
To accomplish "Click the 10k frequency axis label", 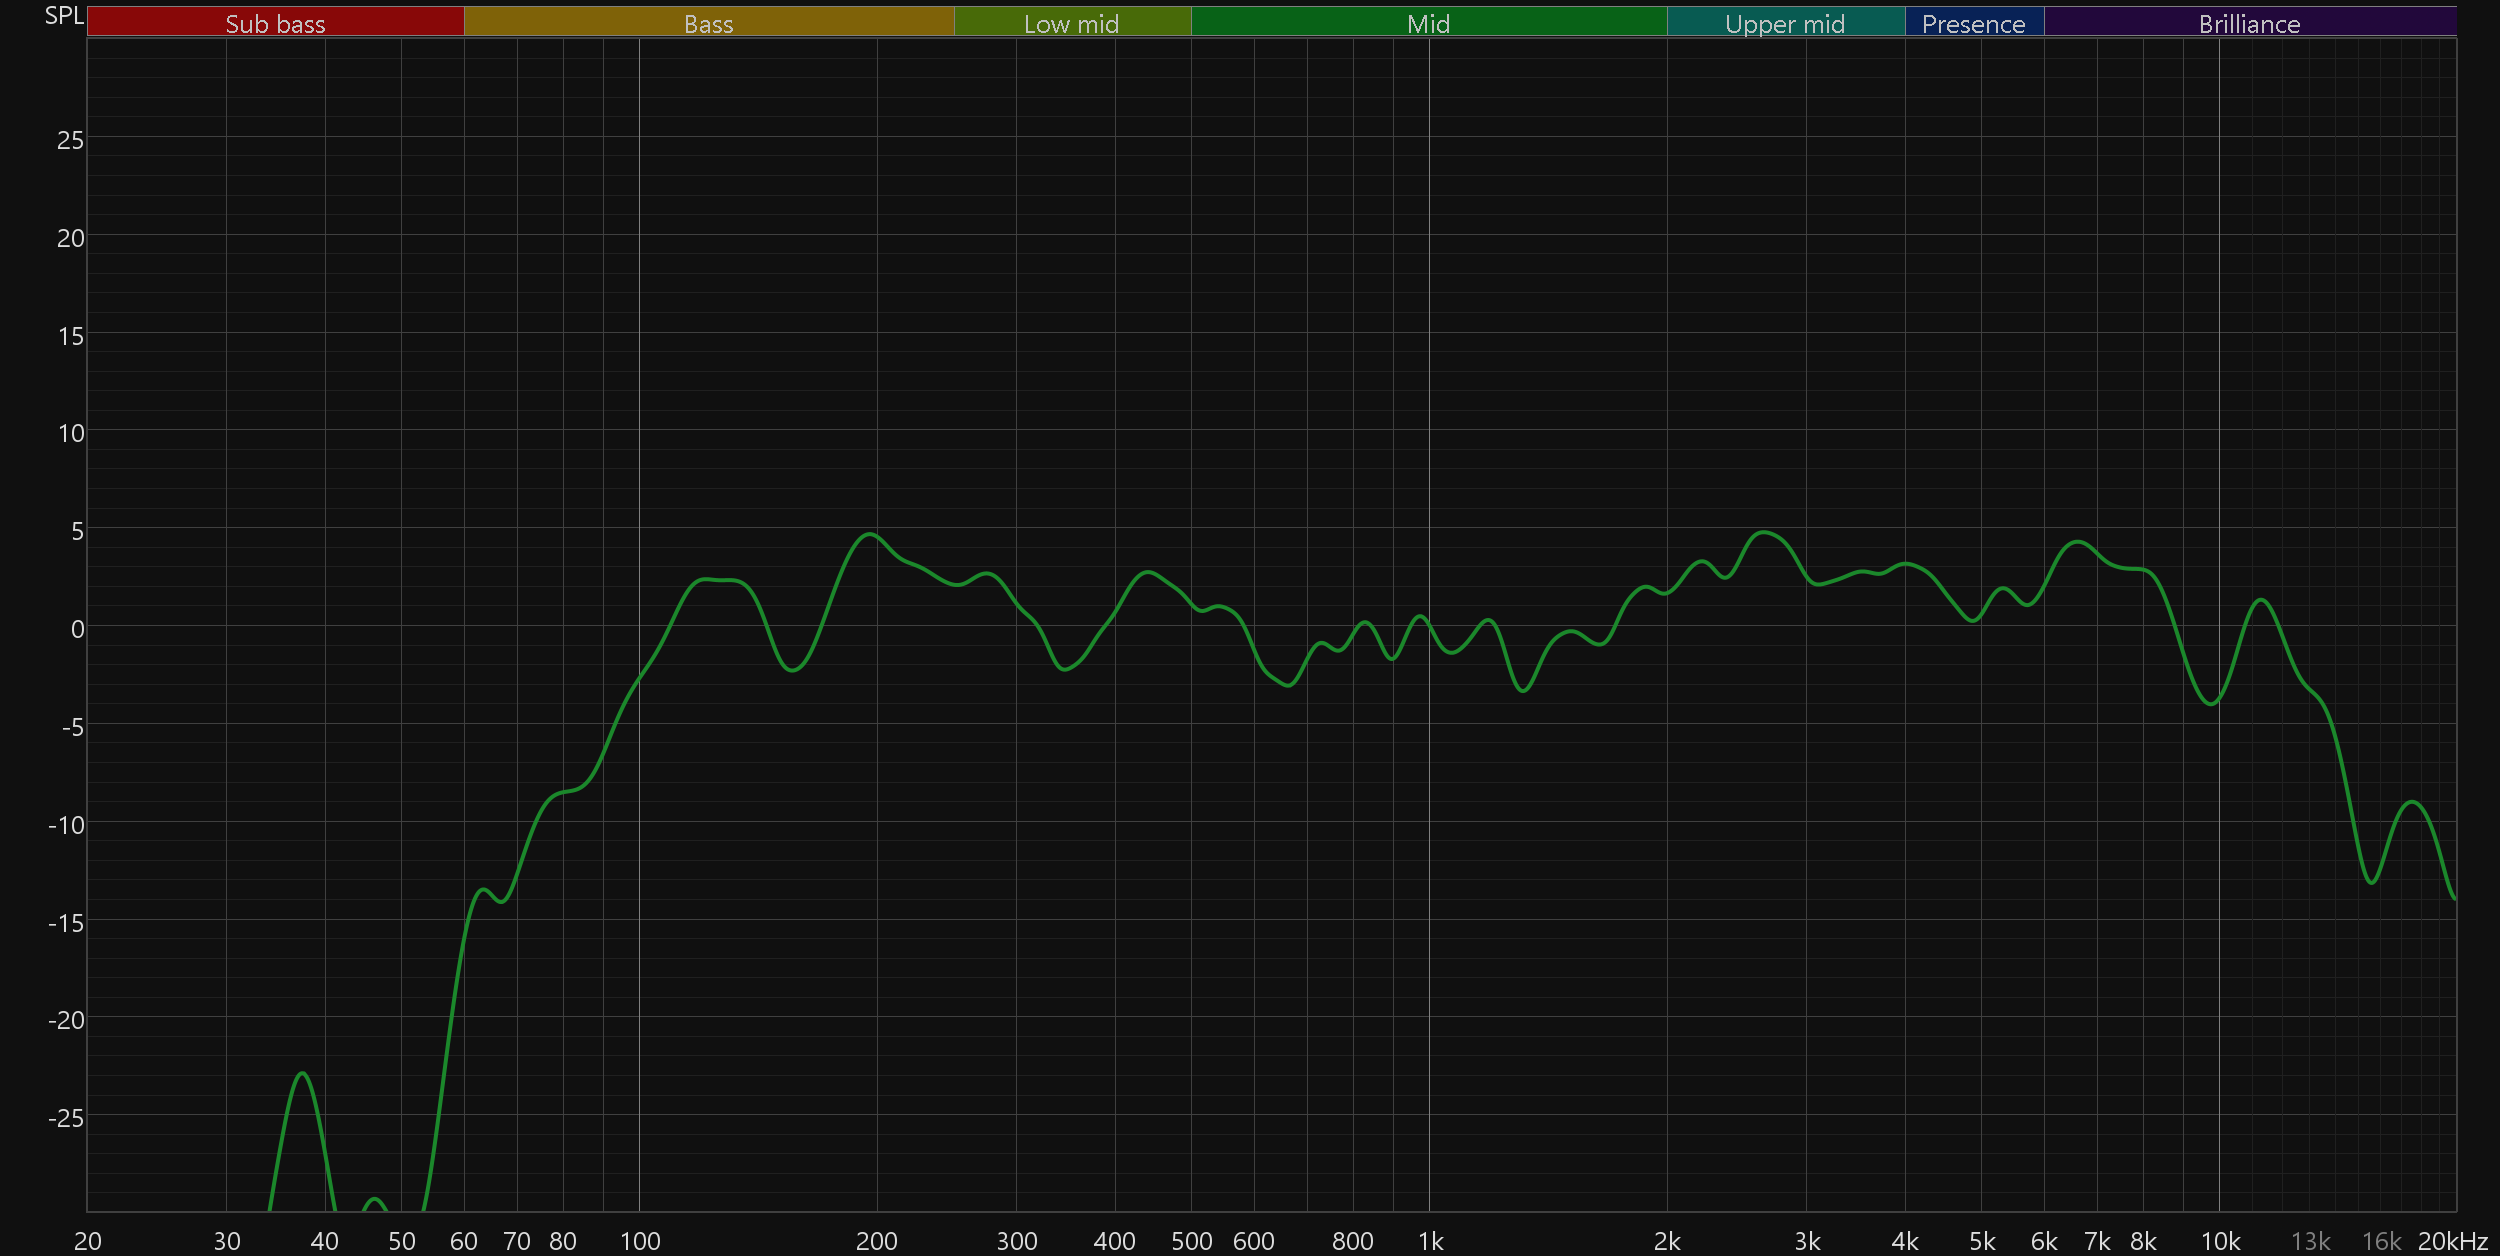I will 2220,1241.
